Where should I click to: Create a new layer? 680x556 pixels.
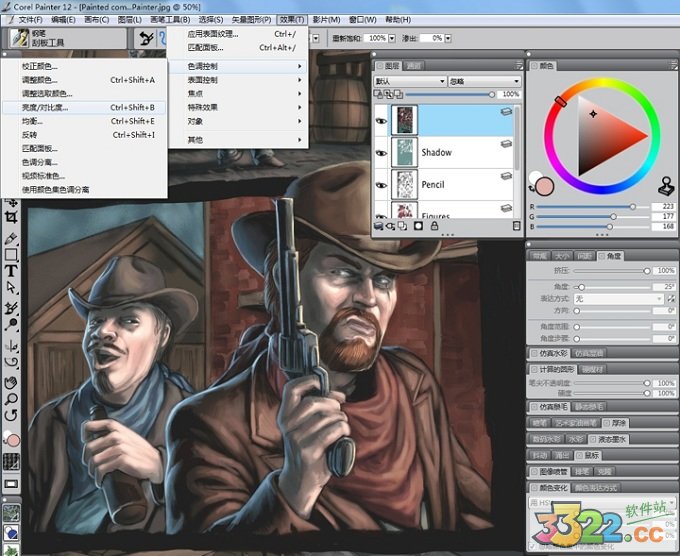[x=403, y=226]
